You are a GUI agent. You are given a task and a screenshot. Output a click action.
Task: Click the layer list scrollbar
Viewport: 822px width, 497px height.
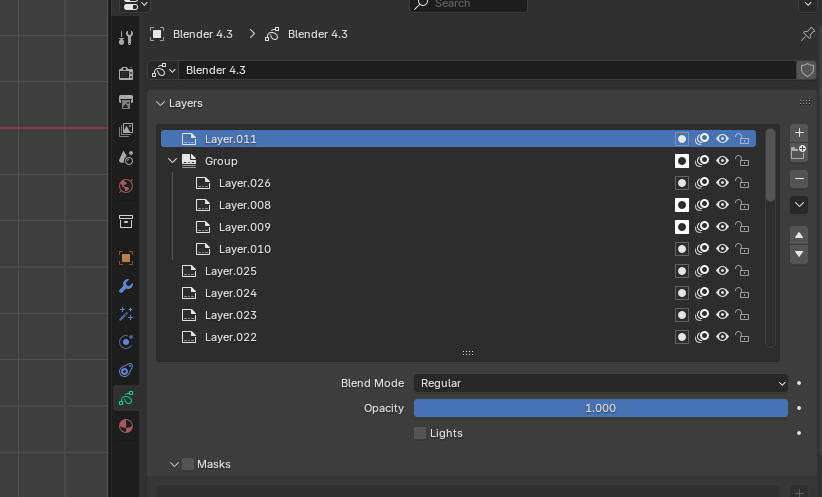[770, 165]
